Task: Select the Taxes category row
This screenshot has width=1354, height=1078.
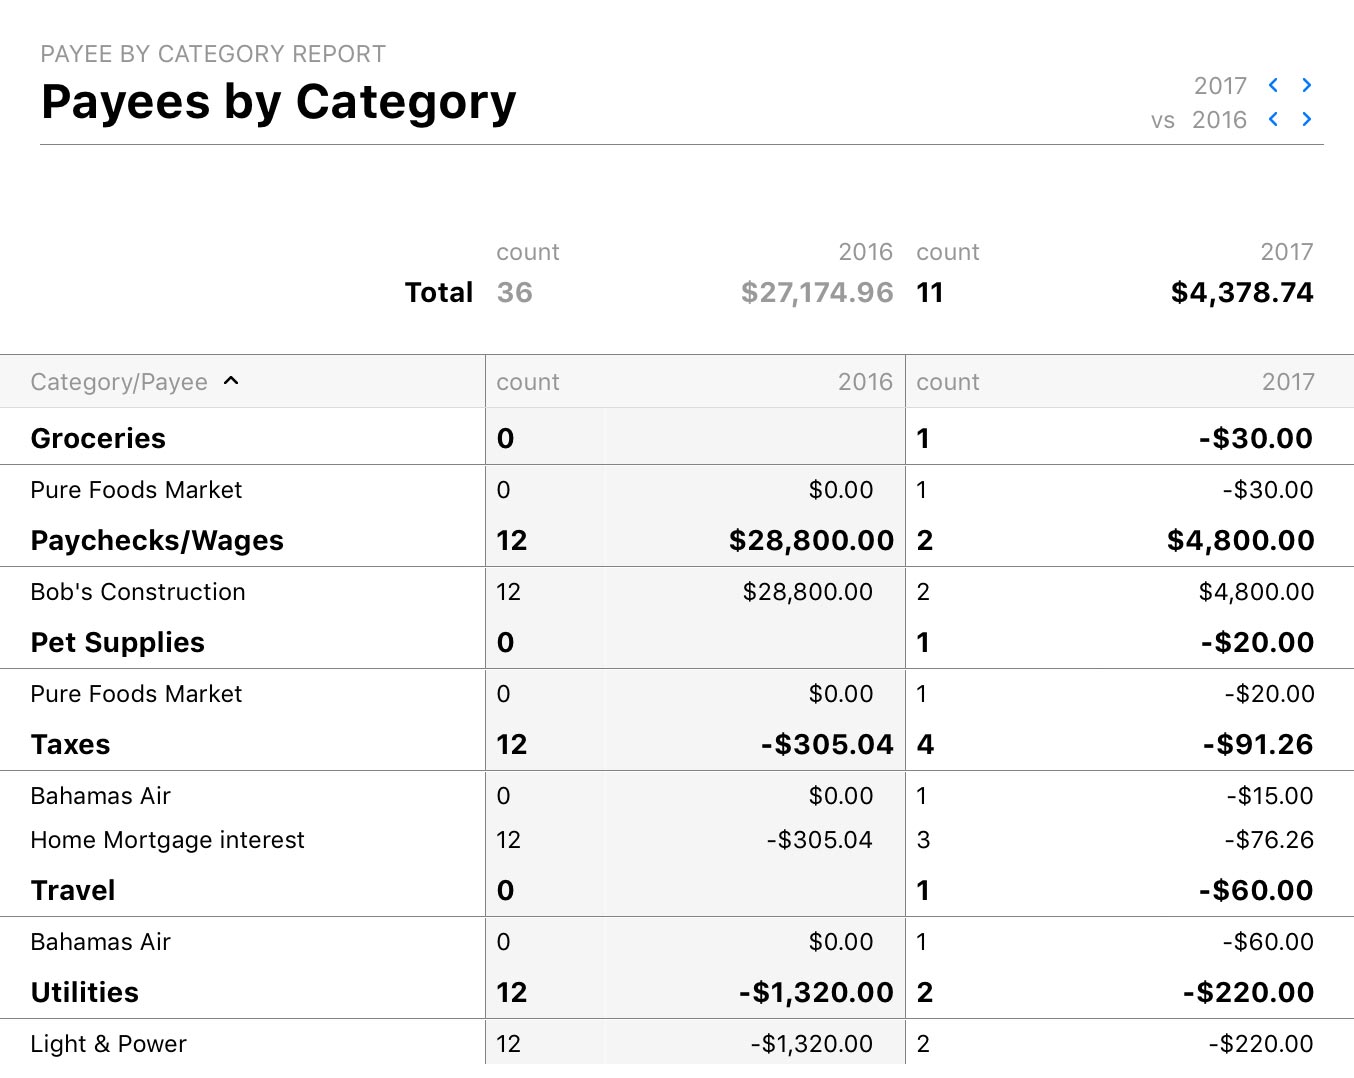Action: [x=70, y=744]
